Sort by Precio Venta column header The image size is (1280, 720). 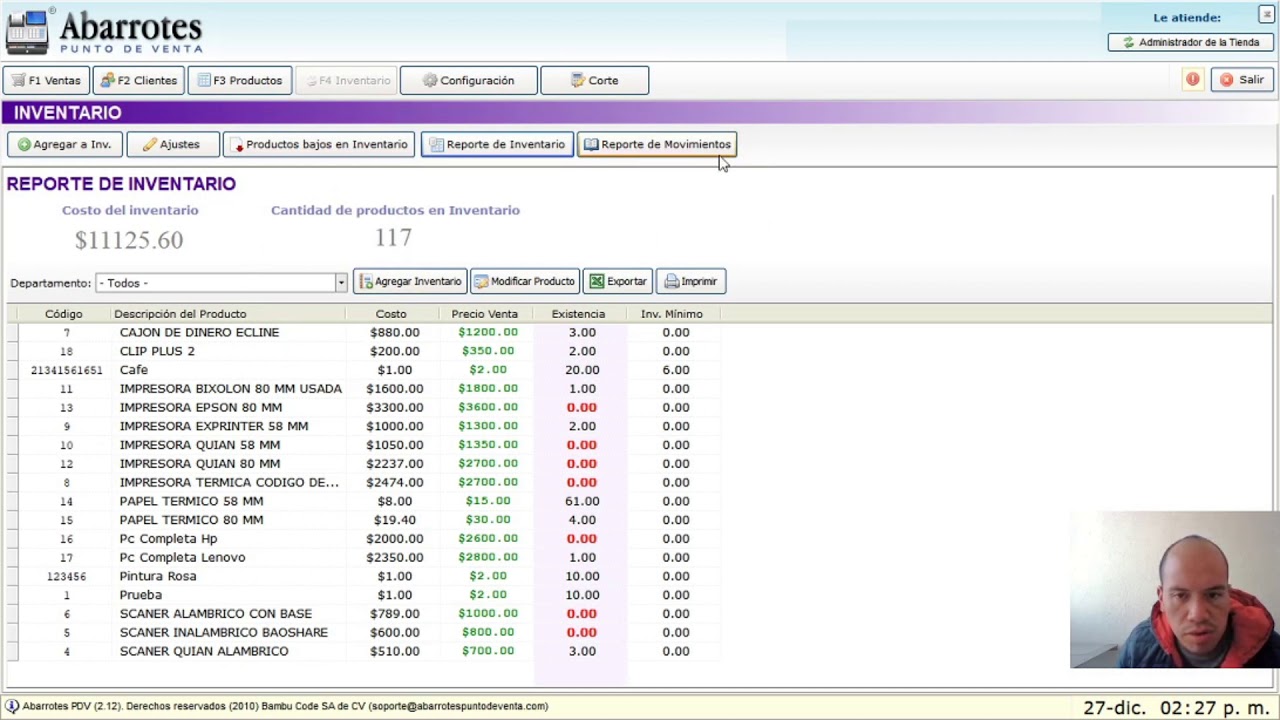point(484,314)
